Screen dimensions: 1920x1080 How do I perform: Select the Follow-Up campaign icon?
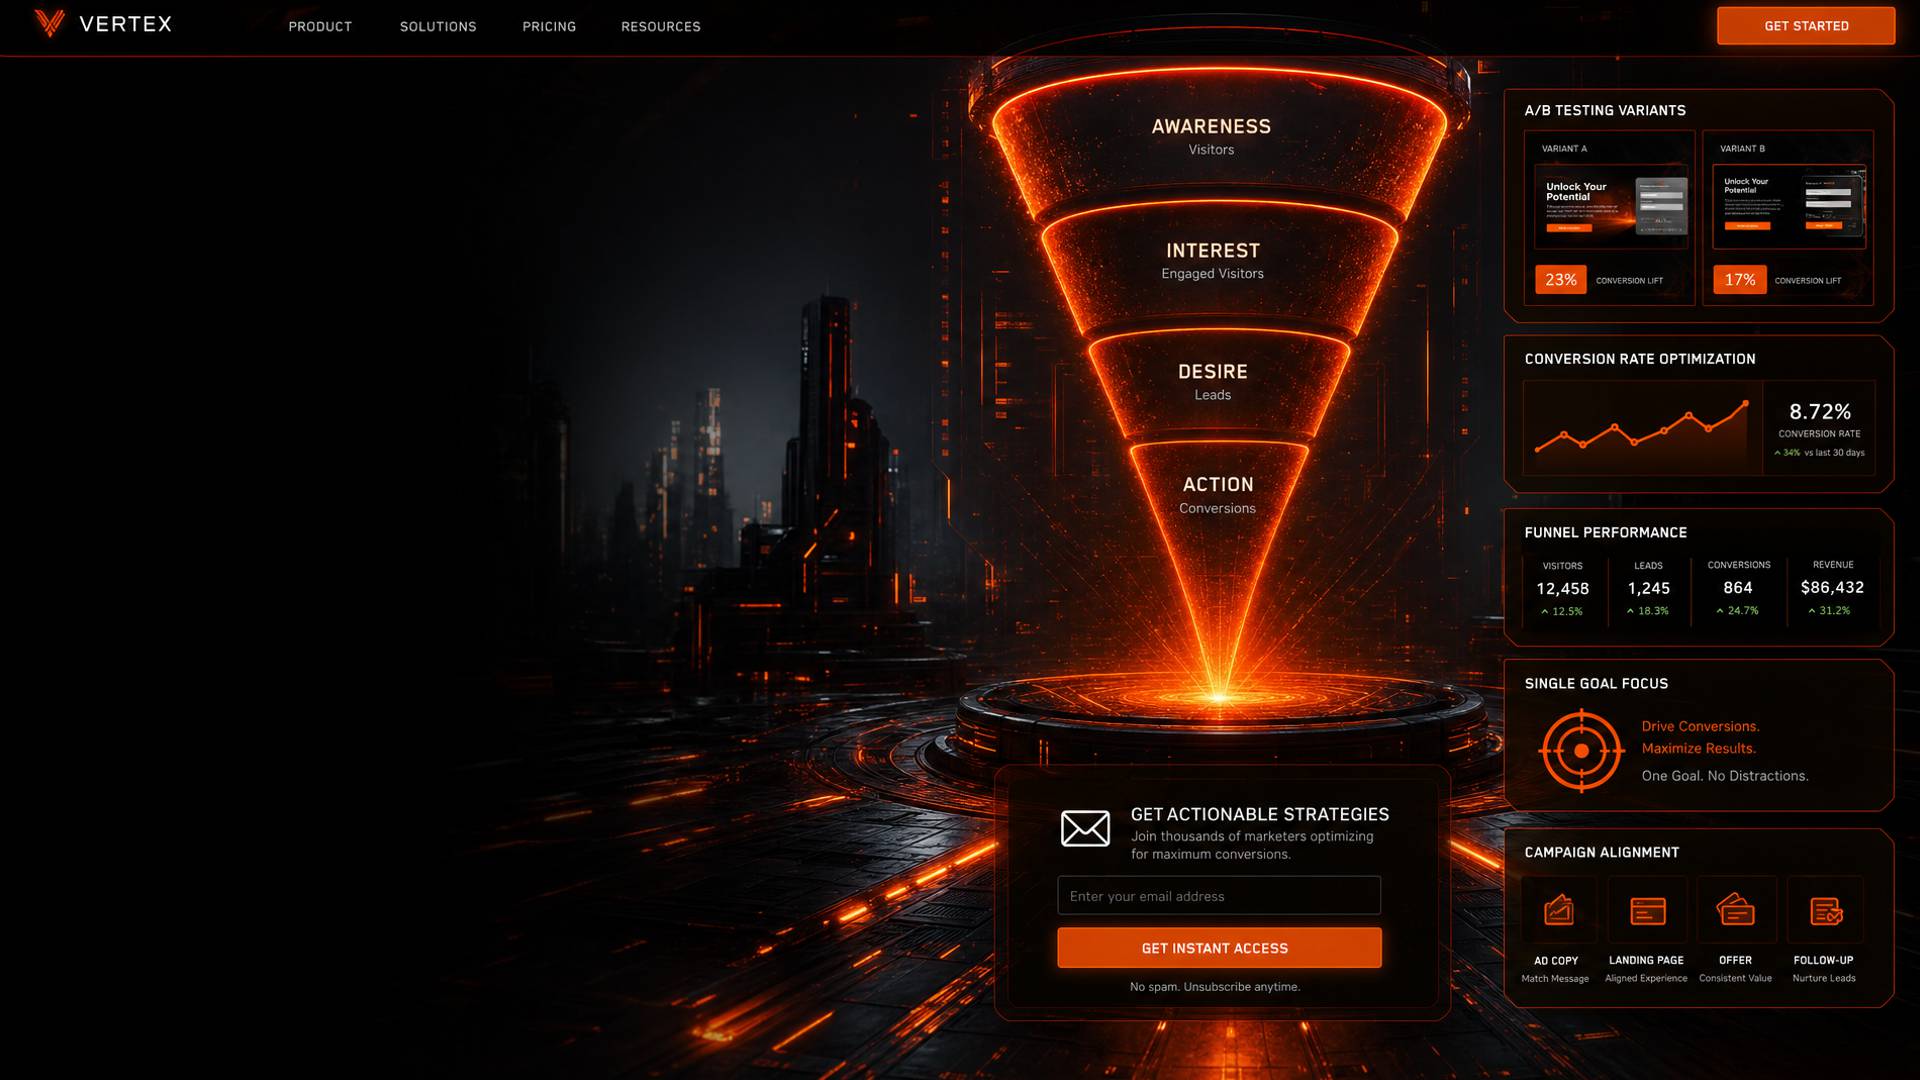click(1825, 910)
